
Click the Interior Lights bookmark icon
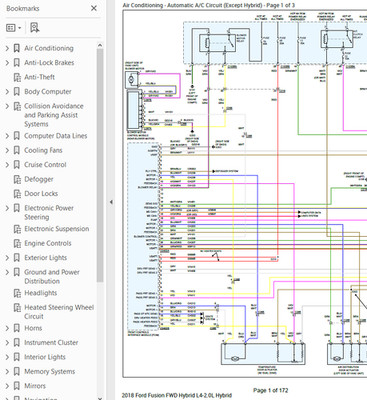point(17,357)
